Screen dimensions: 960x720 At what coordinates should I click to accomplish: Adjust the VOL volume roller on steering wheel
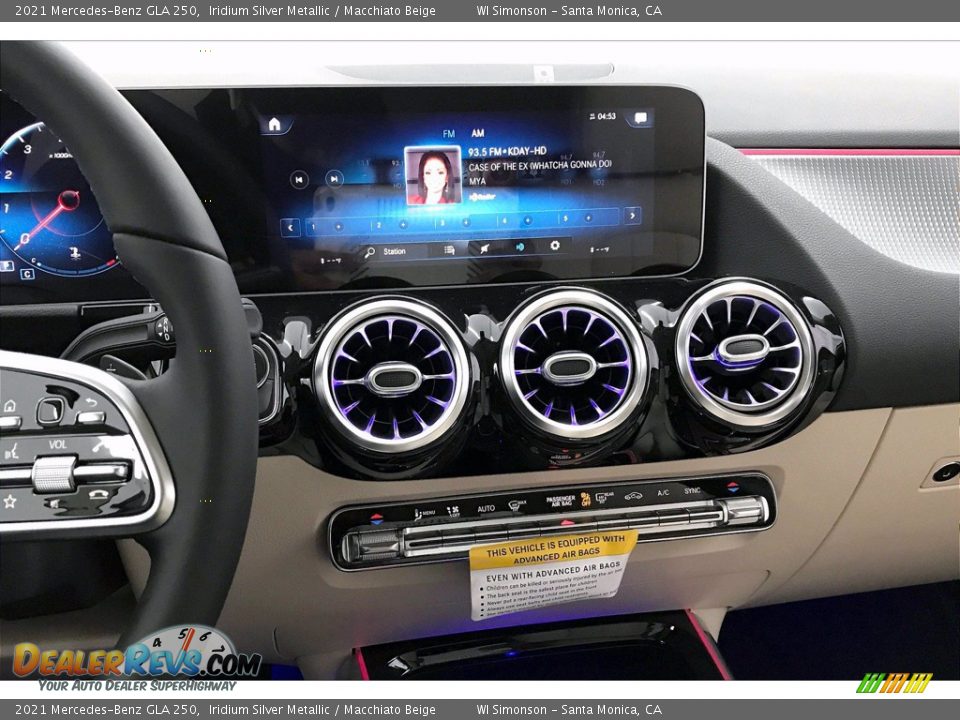(x=54, y=472)
